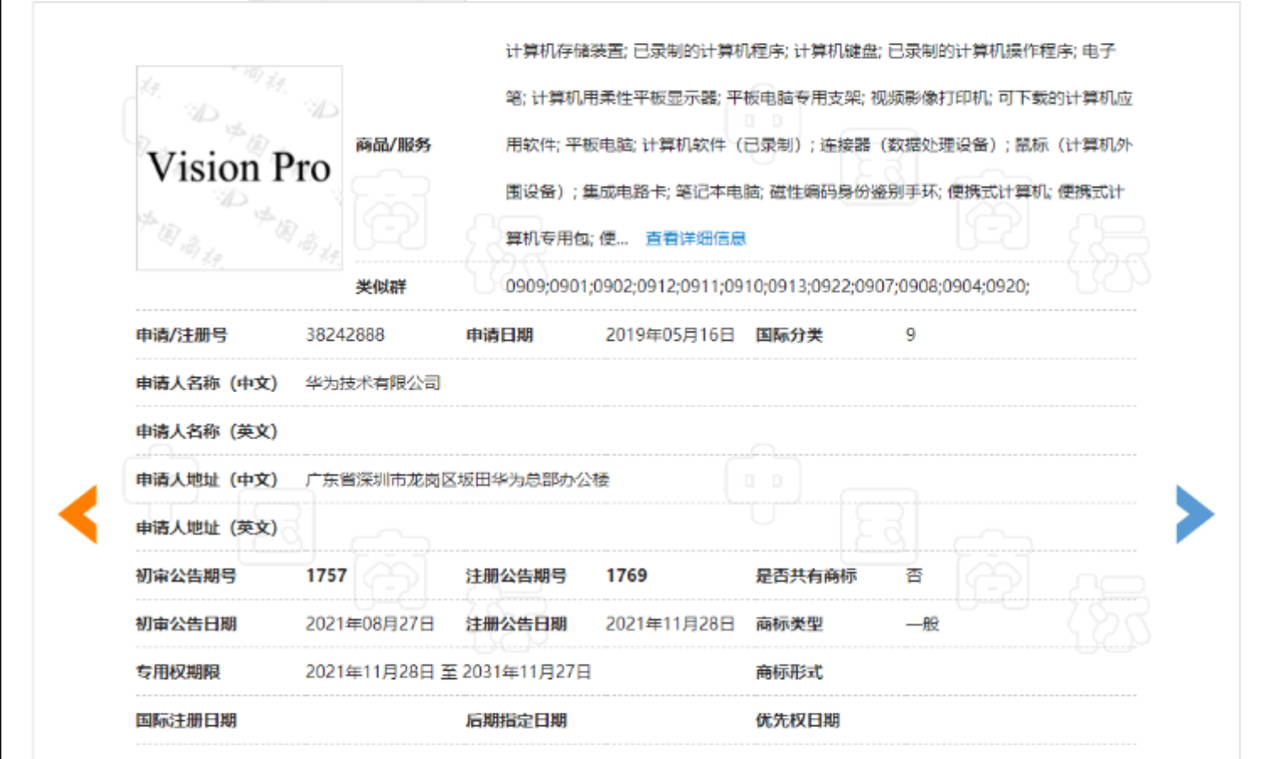Screen dimensions: 1280x759
Task: Click the 优先权日期 label
Action: click(797, 720)
